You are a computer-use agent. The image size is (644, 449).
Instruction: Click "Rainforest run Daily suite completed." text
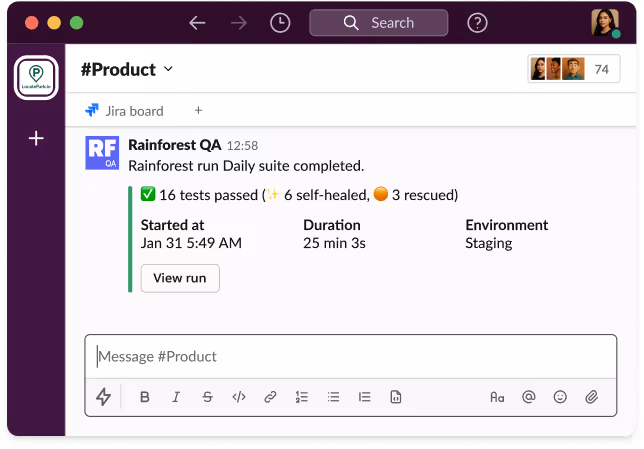[x=246, y=166]
